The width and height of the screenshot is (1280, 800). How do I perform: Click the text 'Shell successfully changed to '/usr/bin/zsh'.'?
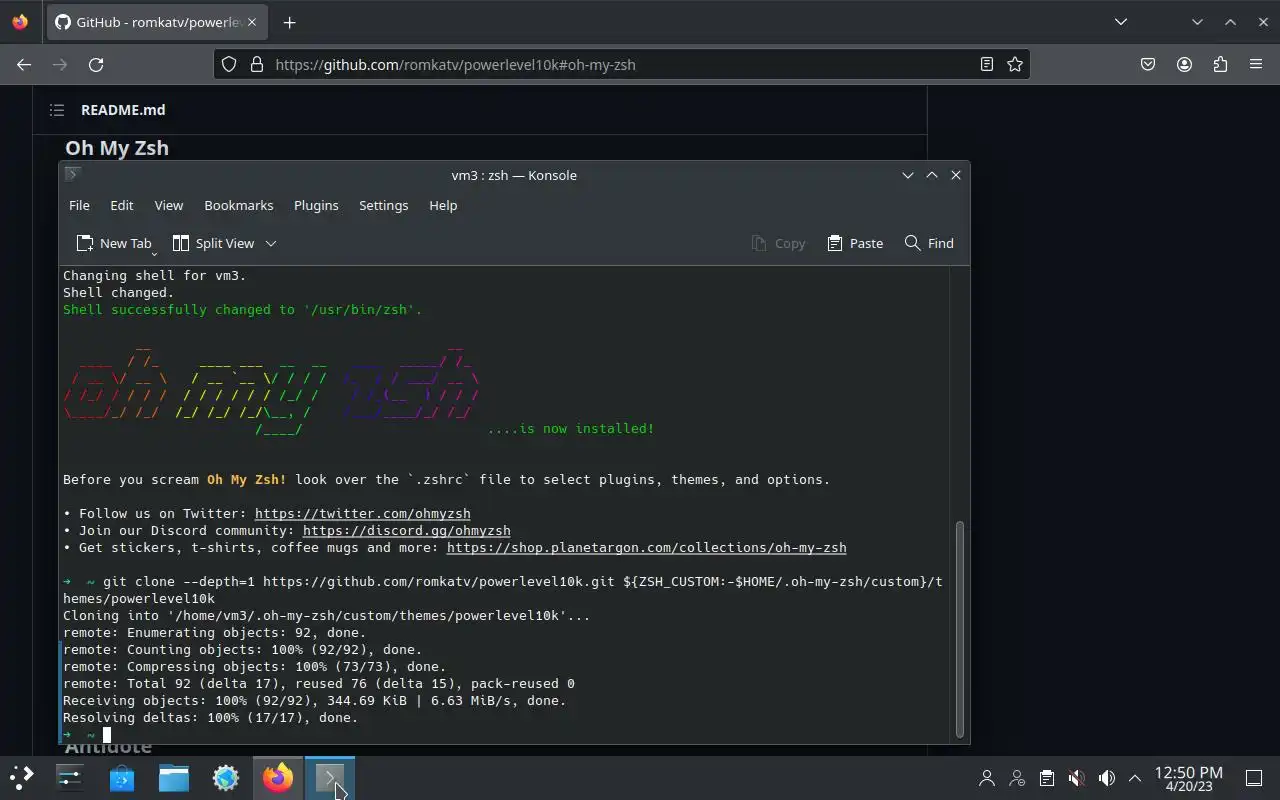coord(243,310)
